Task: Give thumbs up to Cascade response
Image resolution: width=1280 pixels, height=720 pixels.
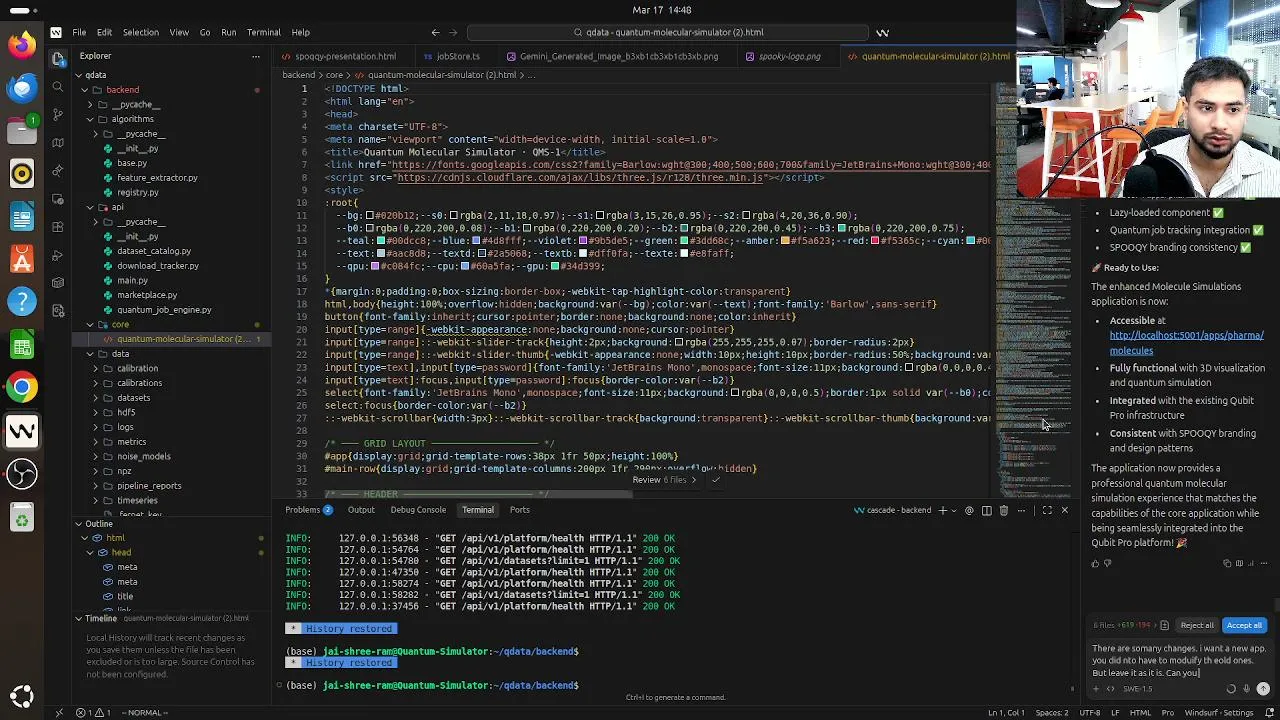Action: click(x=1095, y=563)
